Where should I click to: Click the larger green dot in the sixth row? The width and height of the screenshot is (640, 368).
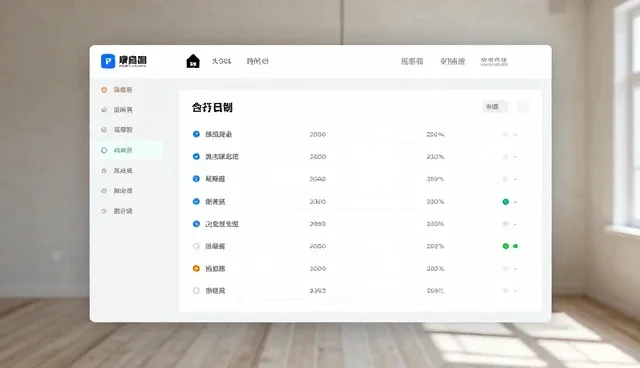[x=506, y=246]
